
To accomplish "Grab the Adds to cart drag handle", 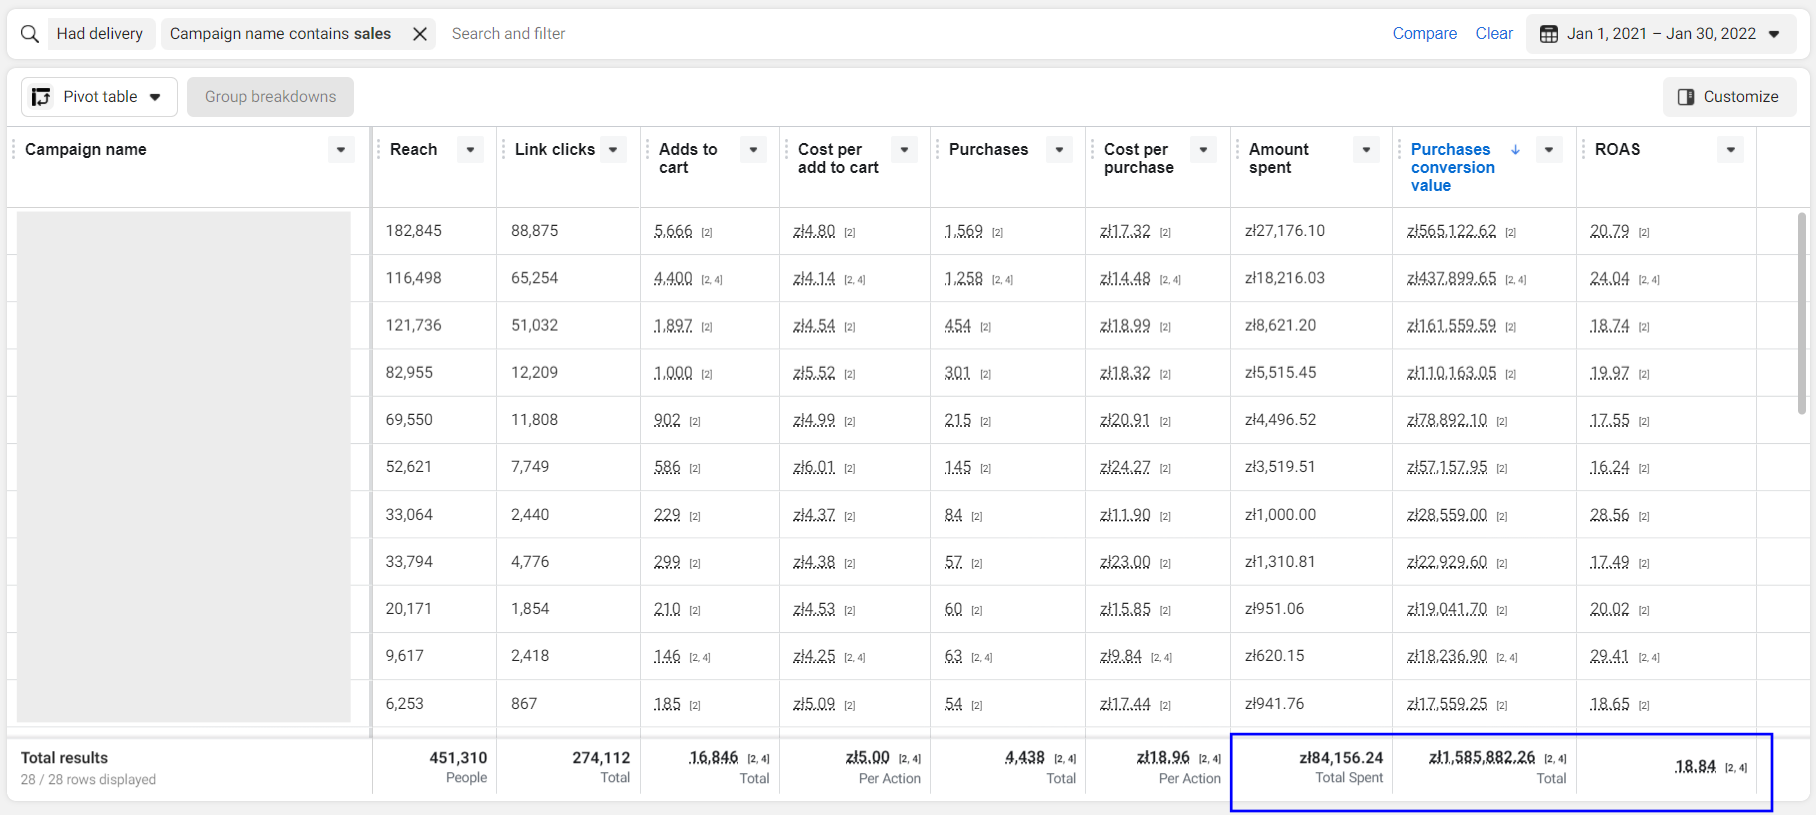I will click(648, 150).
